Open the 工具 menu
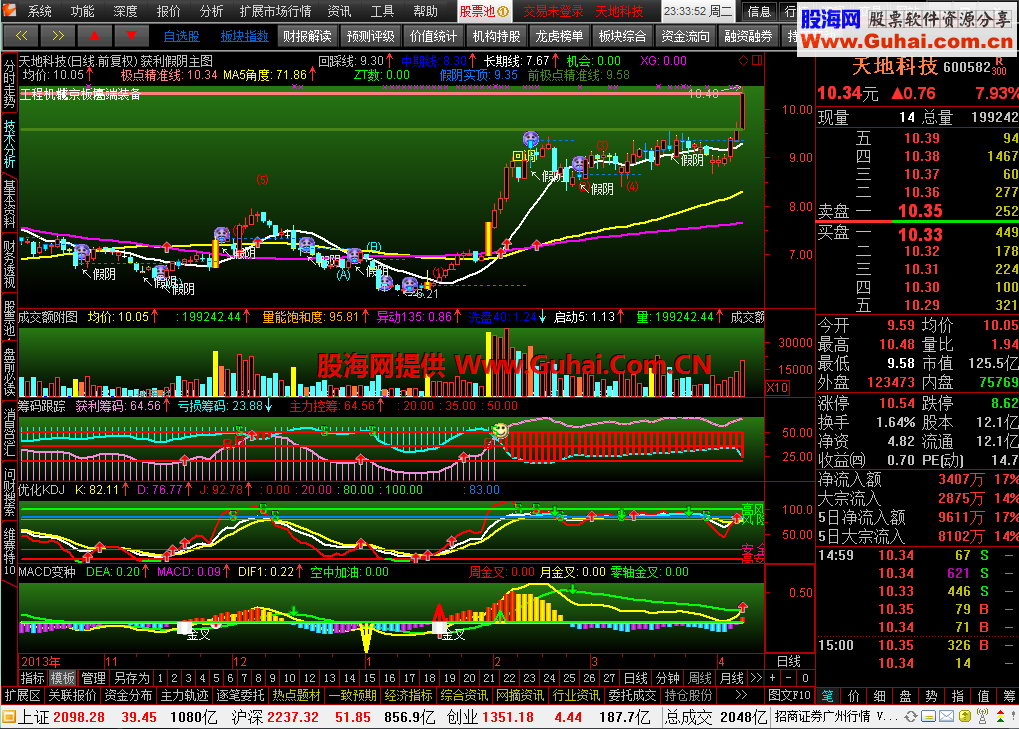 382,11
